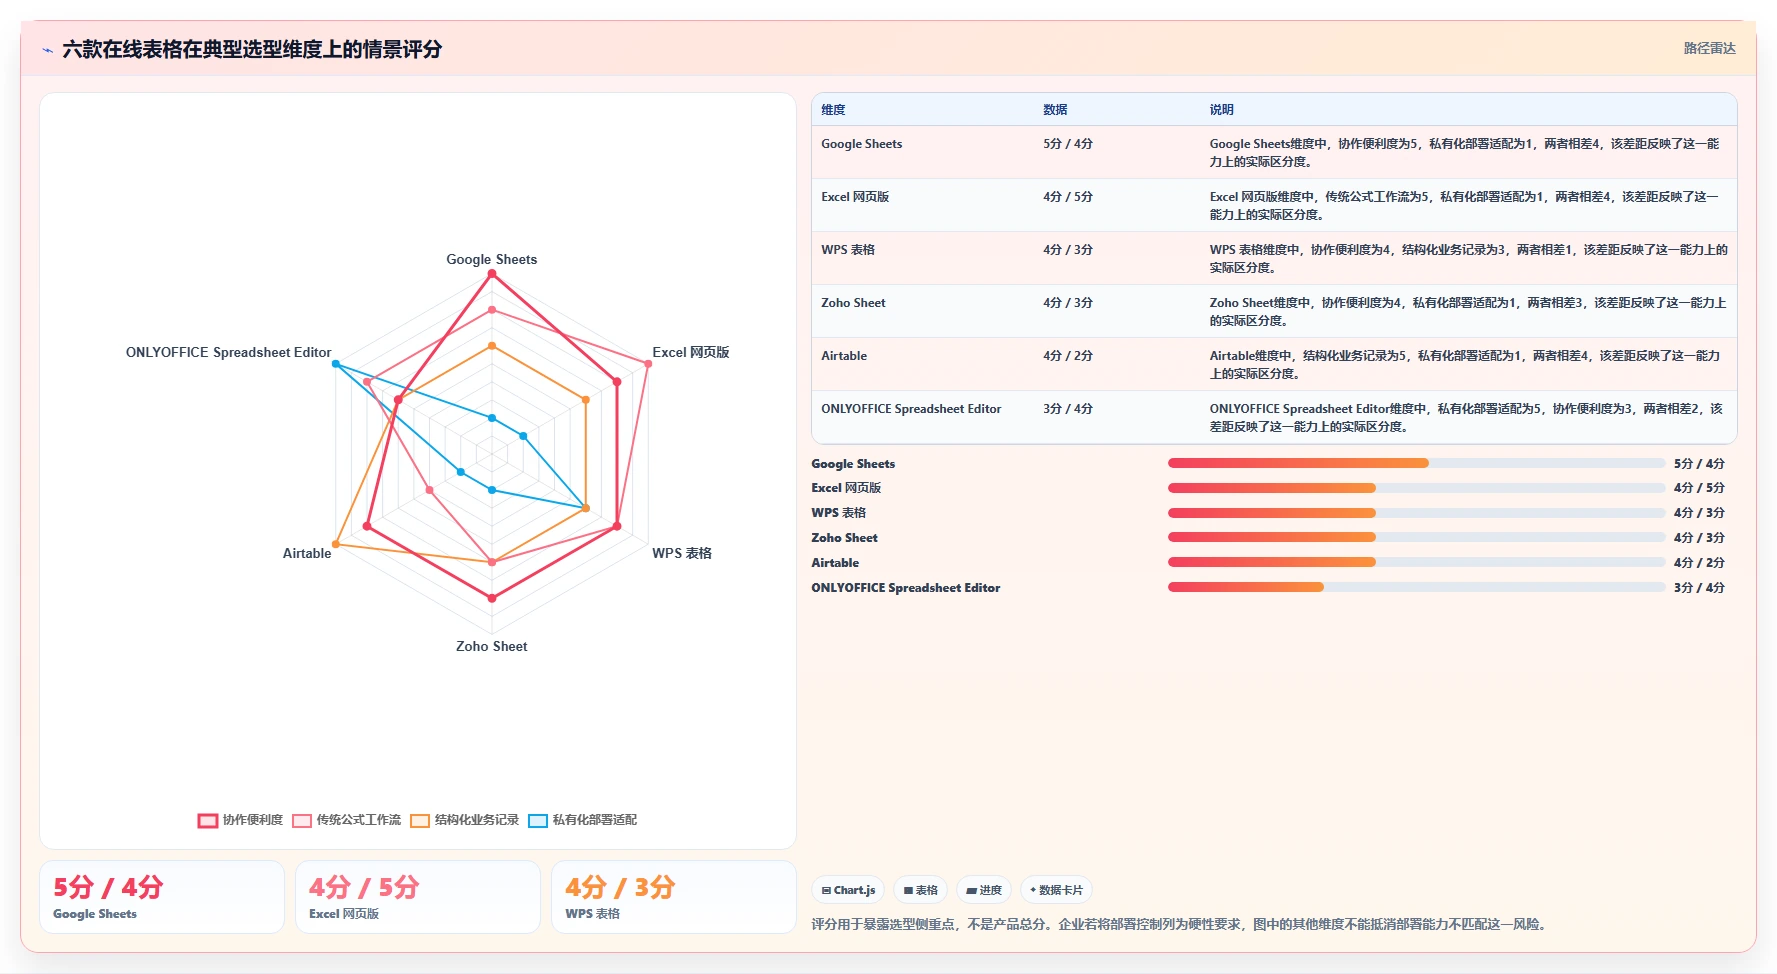
Task: Click the Zoho Sheet progress bar
Action: 1416,537
